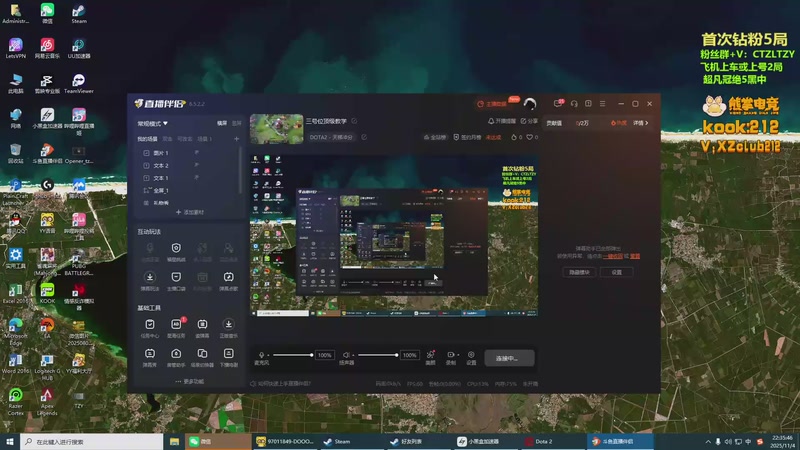Open the 主播数据 button
Screen dimensions: 800x450
tap(493, 104)
